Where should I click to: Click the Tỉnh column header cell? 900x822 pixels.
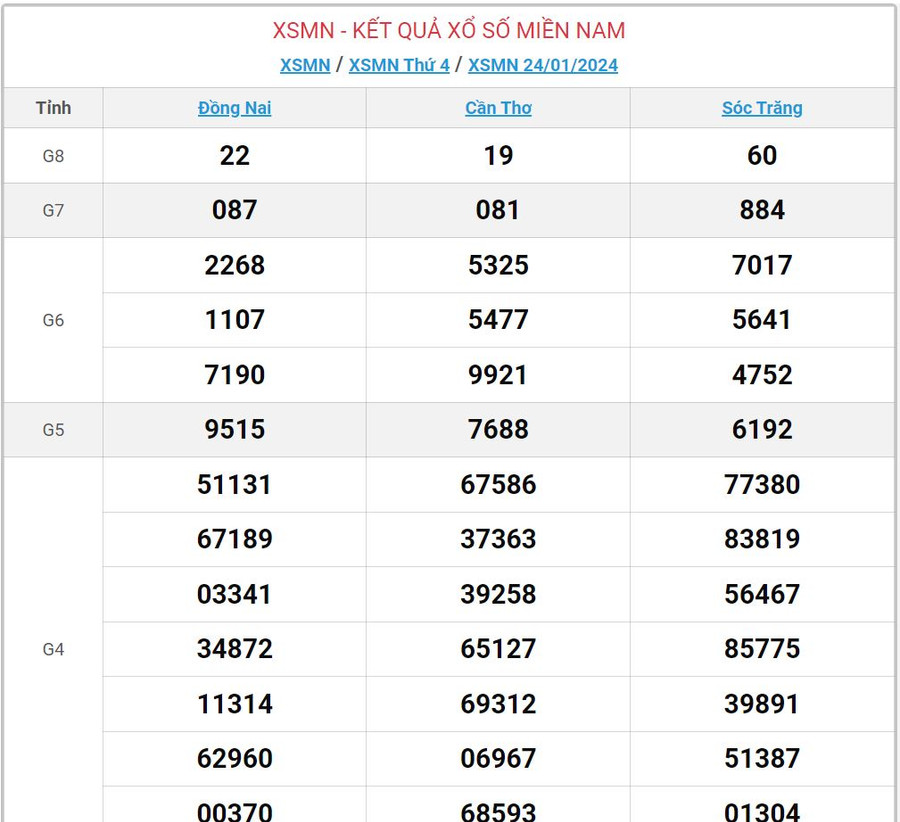tap(53, 108)
